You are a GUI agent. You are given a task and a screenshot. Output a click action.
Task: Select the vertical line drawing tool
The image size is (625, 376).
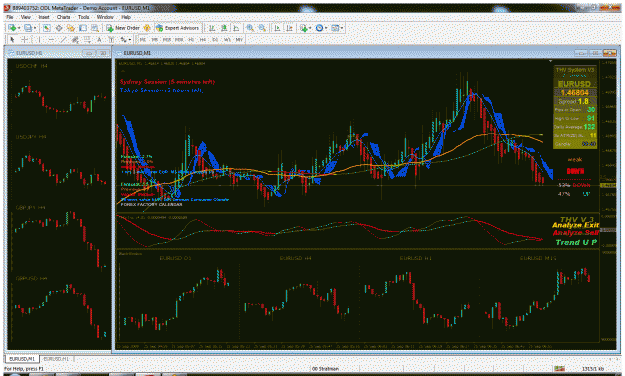[39, 39]
